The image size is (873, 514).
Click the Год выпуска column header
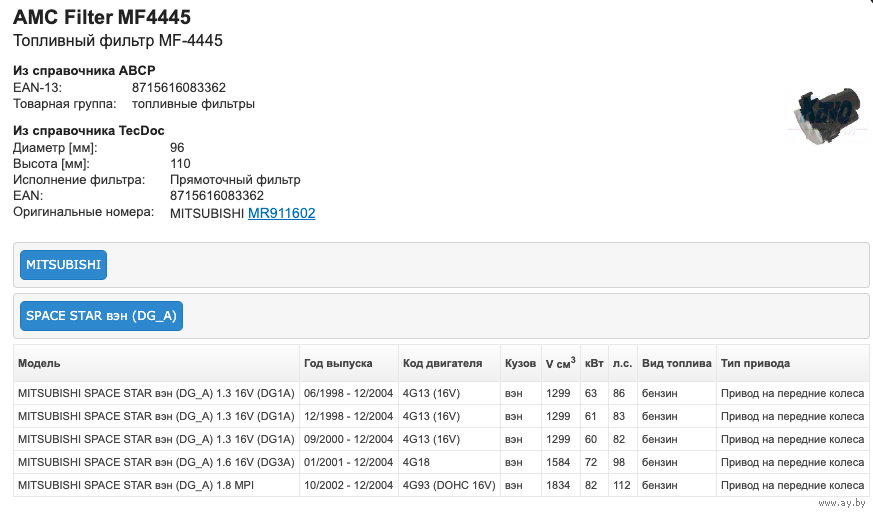[337, 363]
